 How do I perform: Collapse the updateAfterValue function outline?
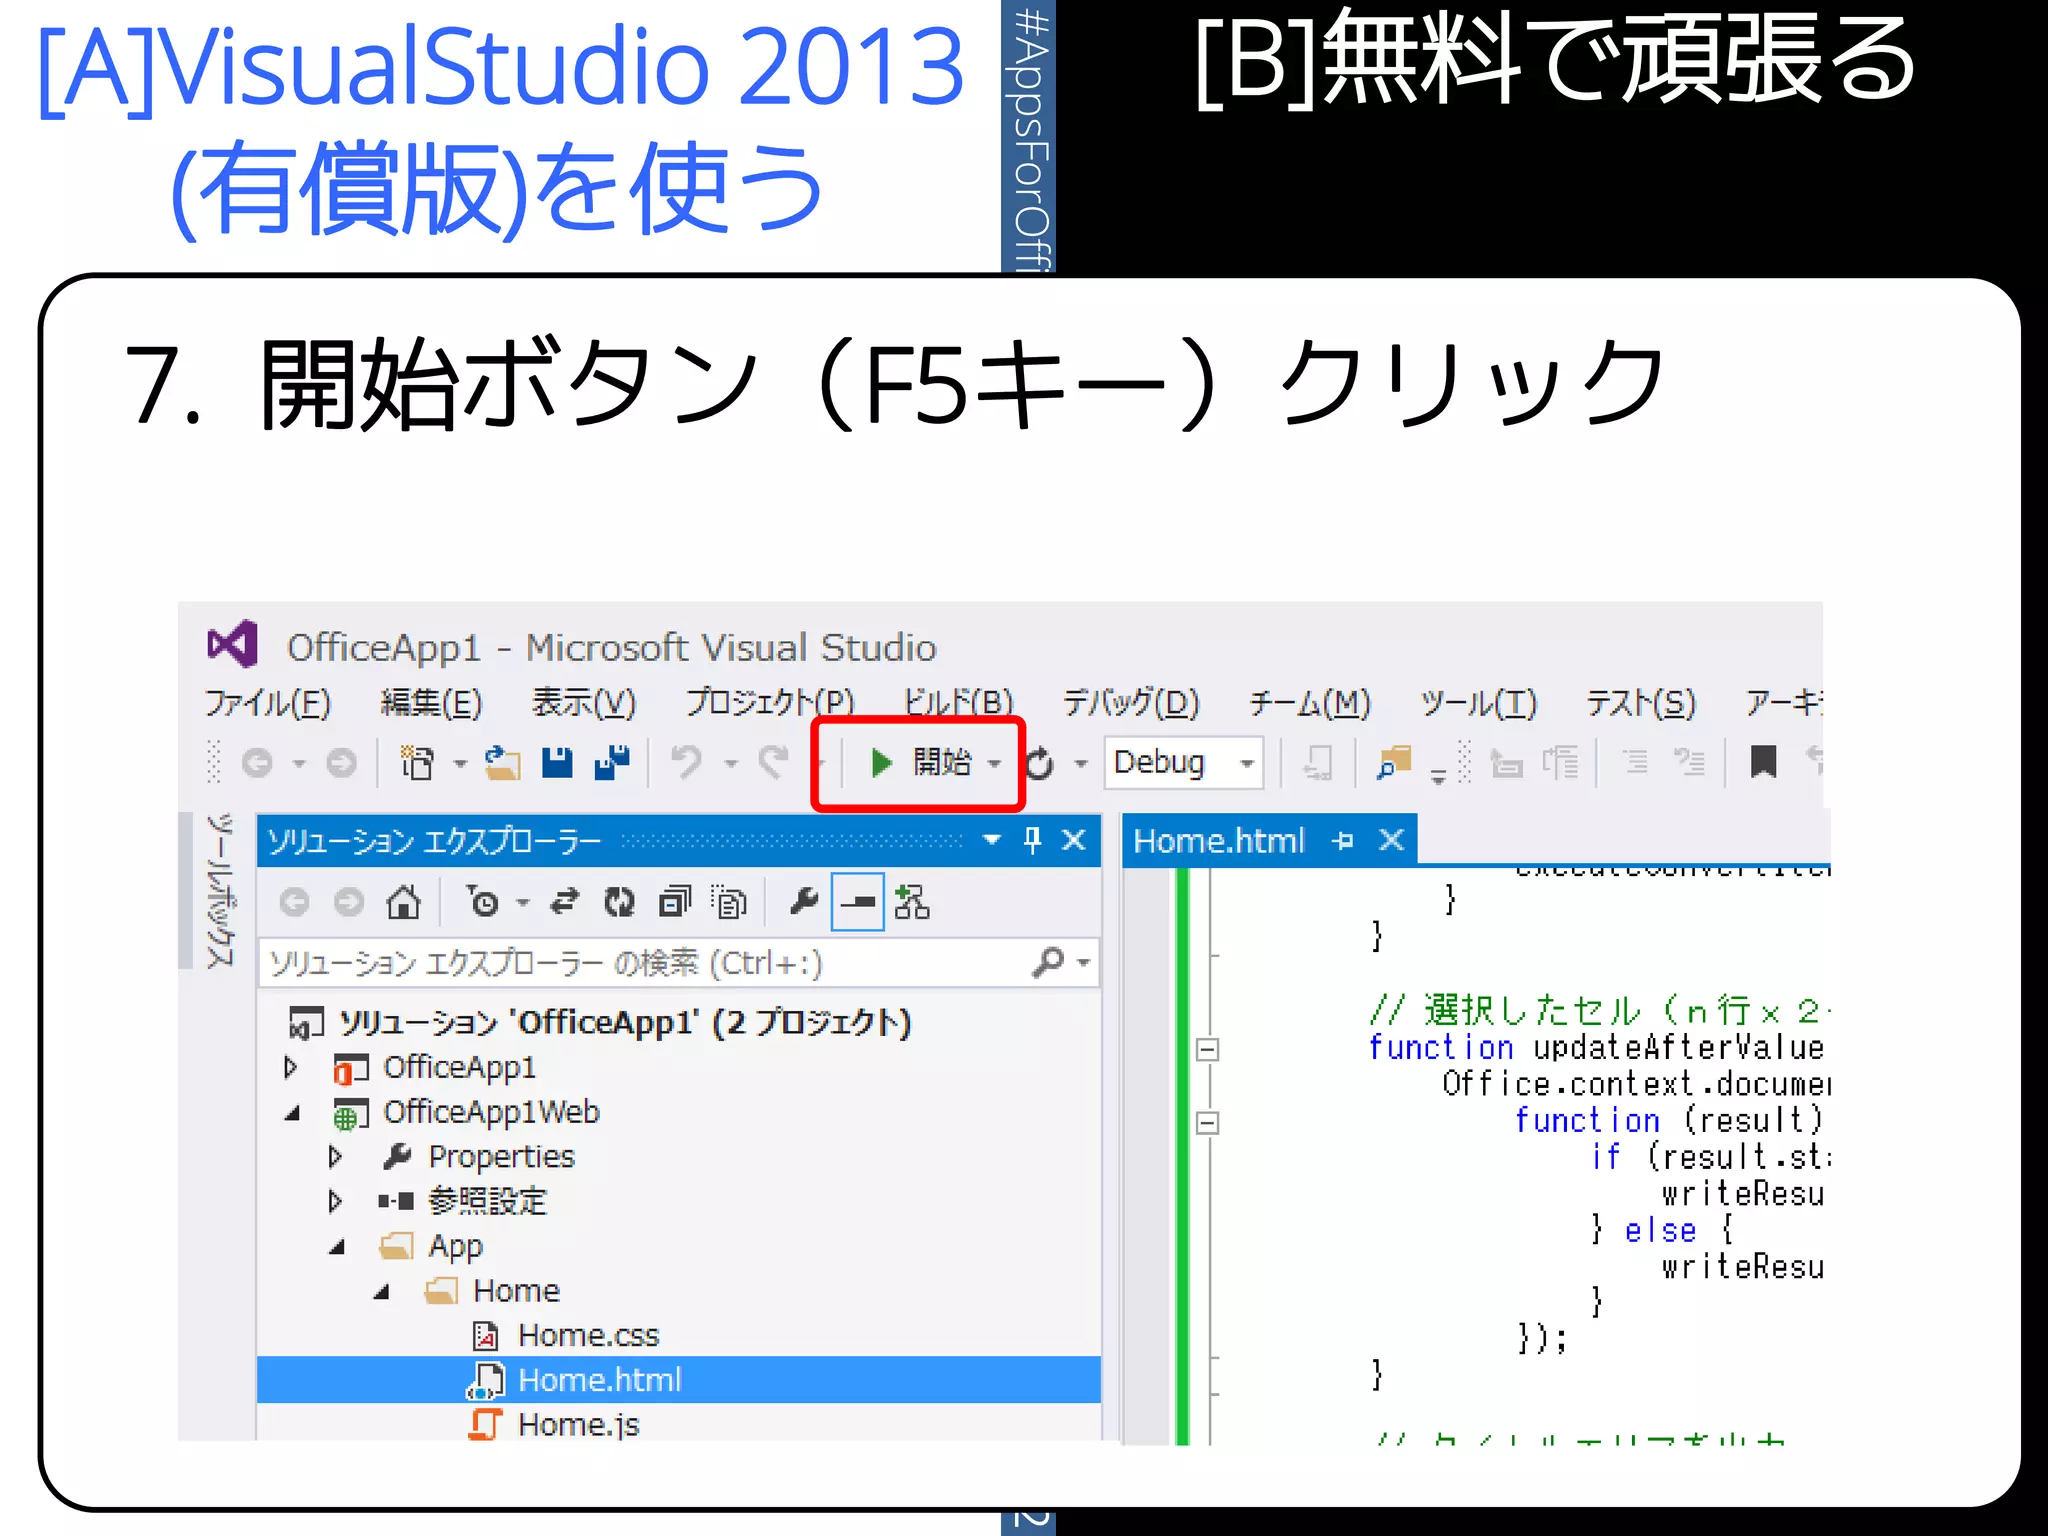1207,1050
